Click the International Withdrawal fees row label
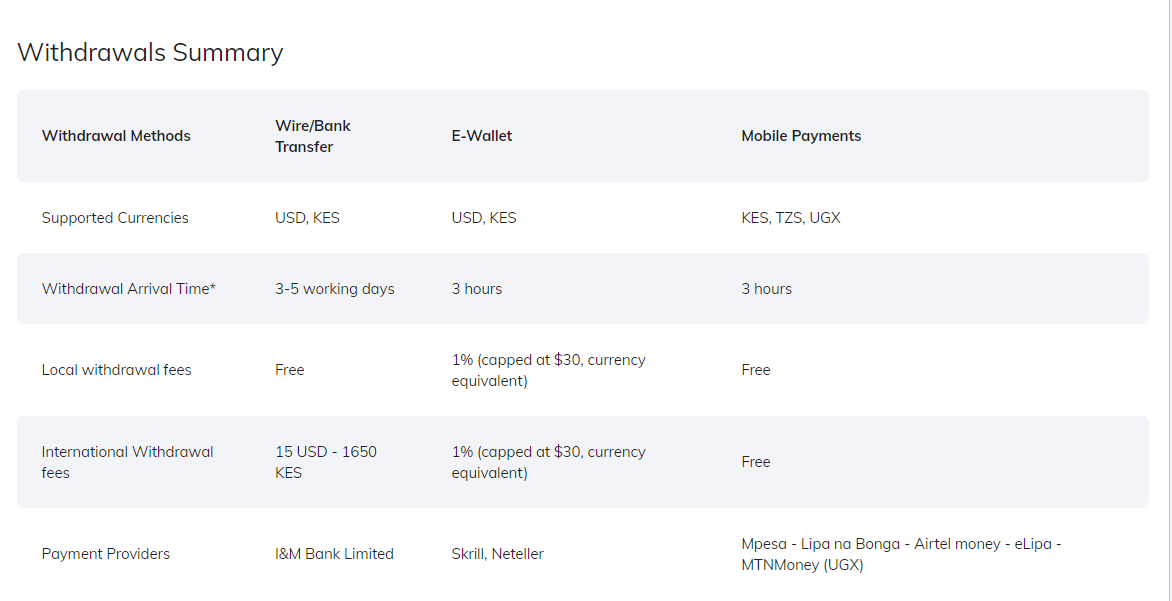The height and width of the screenshot is (601, 1172). [127, 462]
